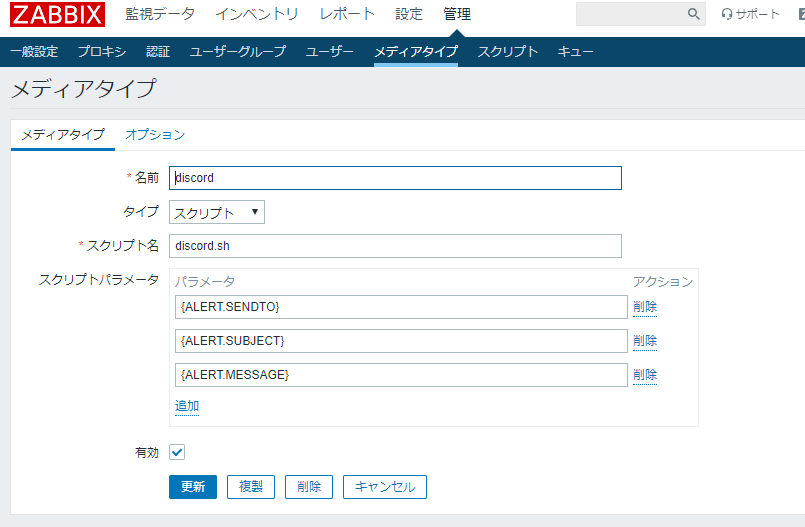Open the 設定 menu
This screenshot has height=527, width=805.
(409, 14)
